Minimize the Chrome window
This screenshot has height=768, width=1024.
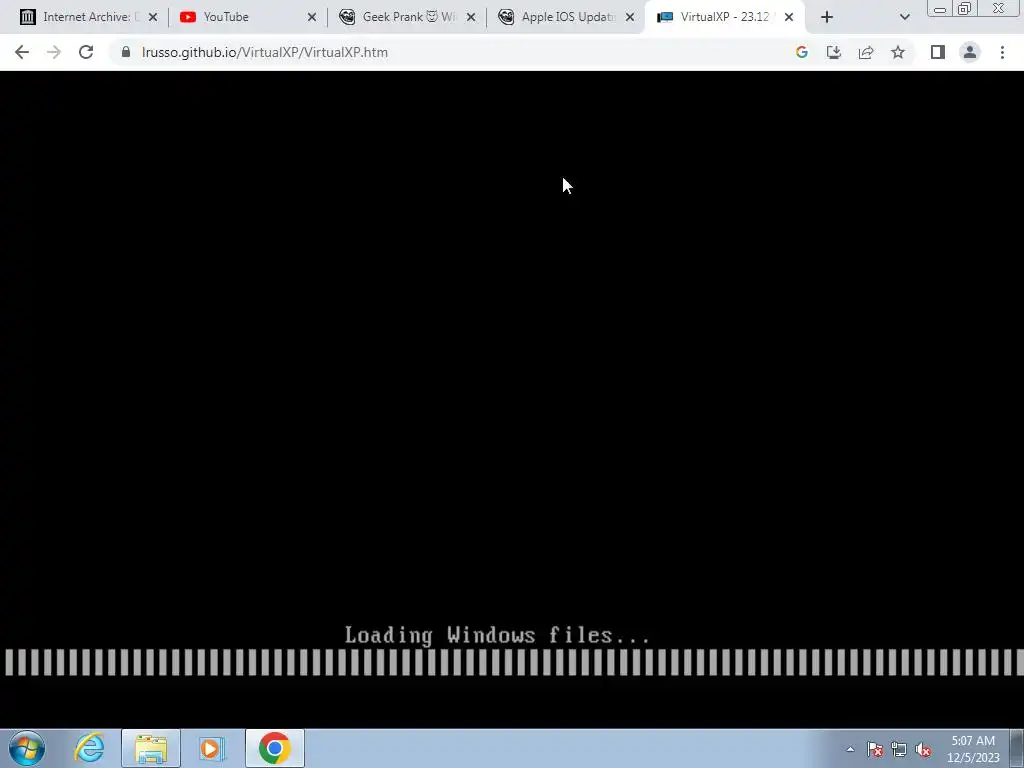940,8
